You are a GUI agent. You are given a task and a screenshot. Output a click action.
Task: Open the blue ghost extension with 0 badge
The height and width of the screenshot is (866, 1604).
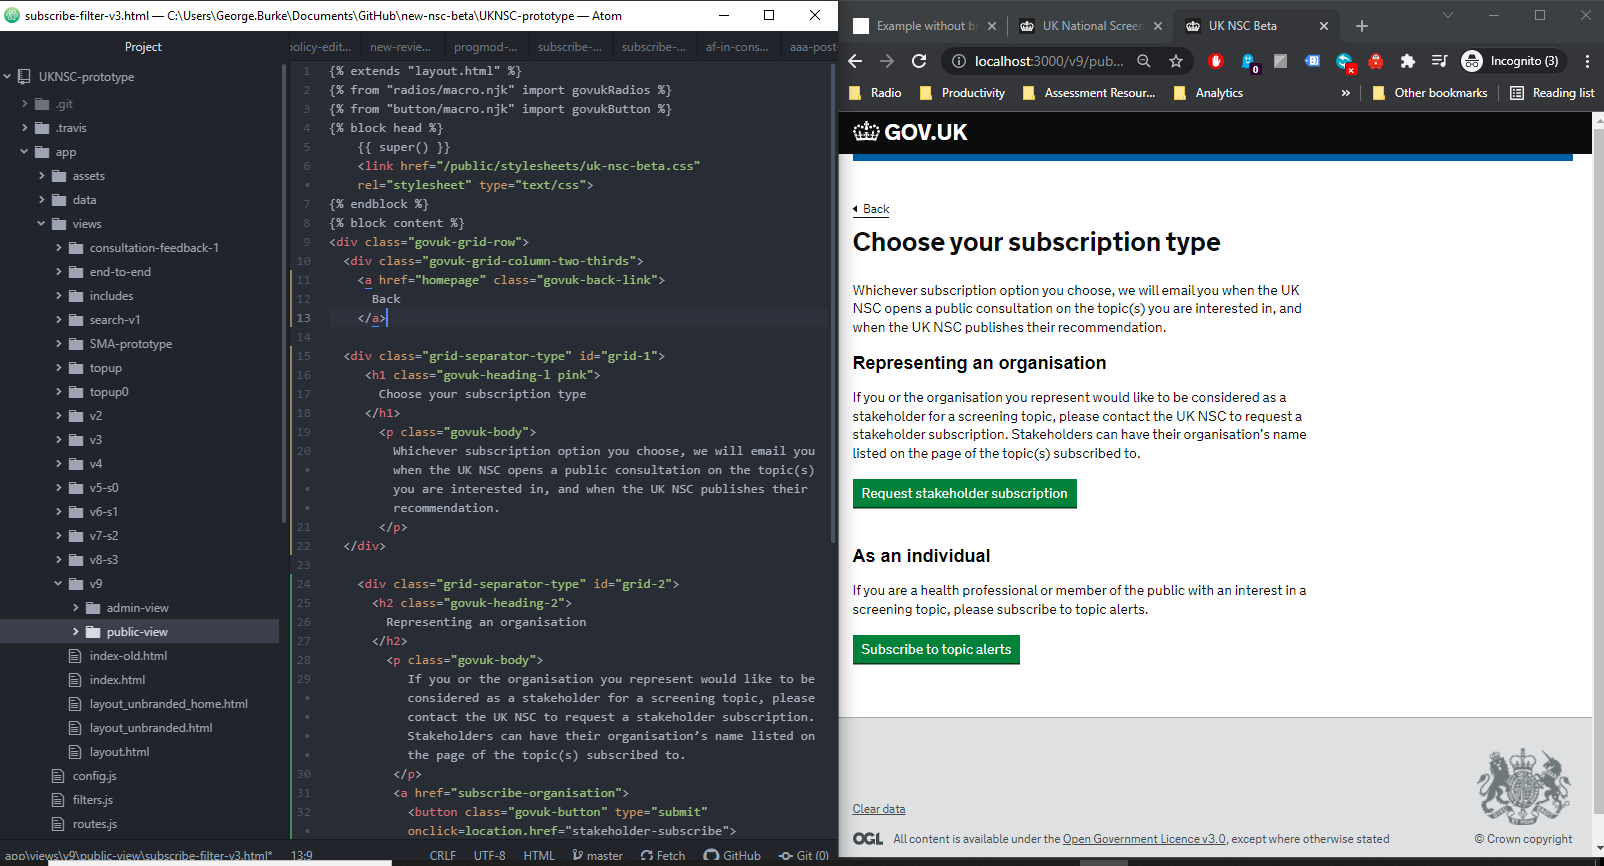tap(1249, 62)
